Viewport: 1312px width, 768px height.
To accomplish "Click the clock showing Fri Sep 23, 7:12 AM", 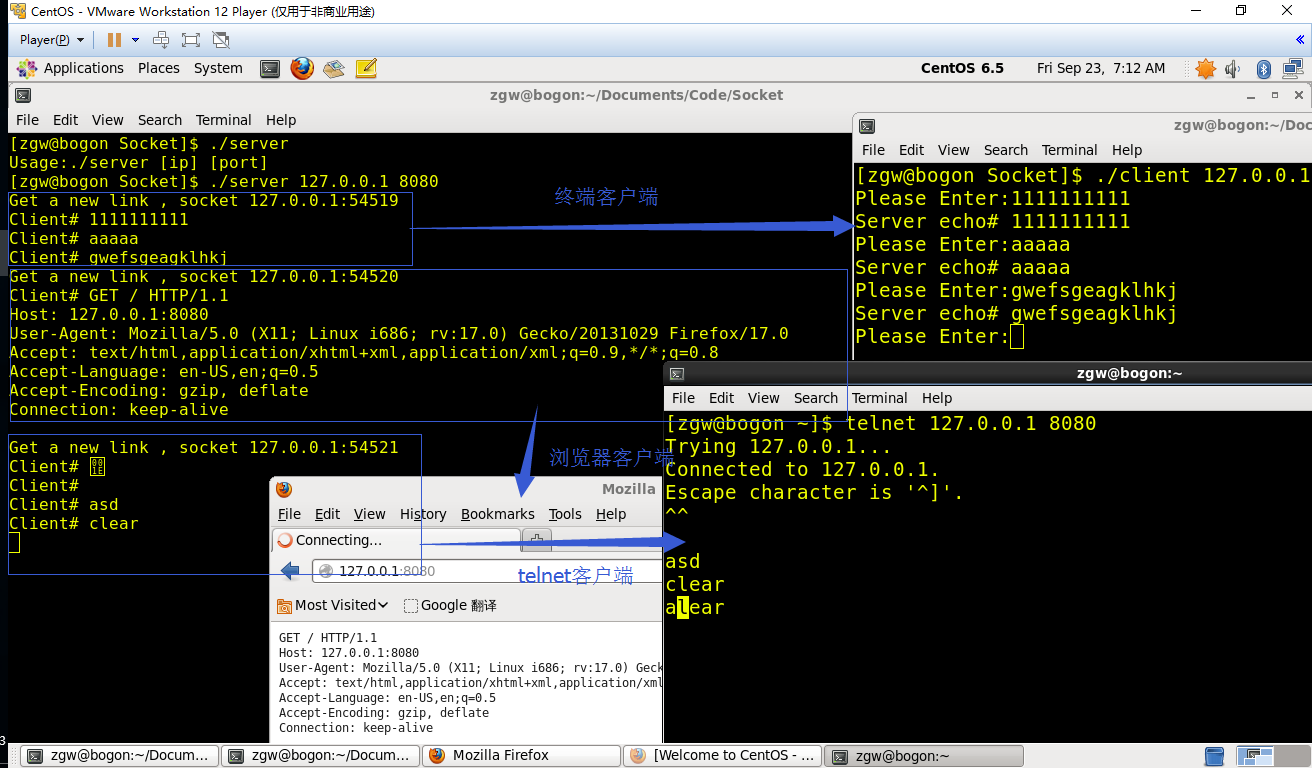I will click(1101, 68).
